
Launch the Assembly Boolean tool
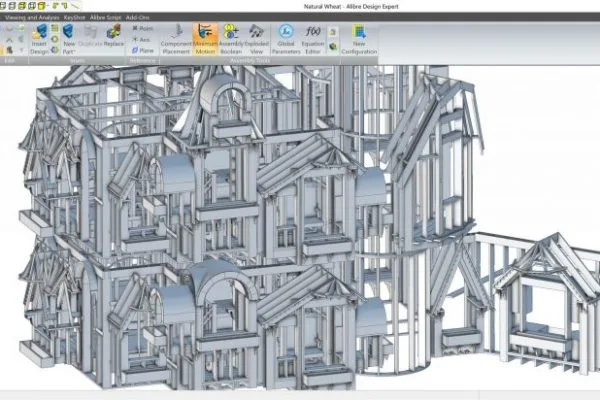tap(231, 39)
